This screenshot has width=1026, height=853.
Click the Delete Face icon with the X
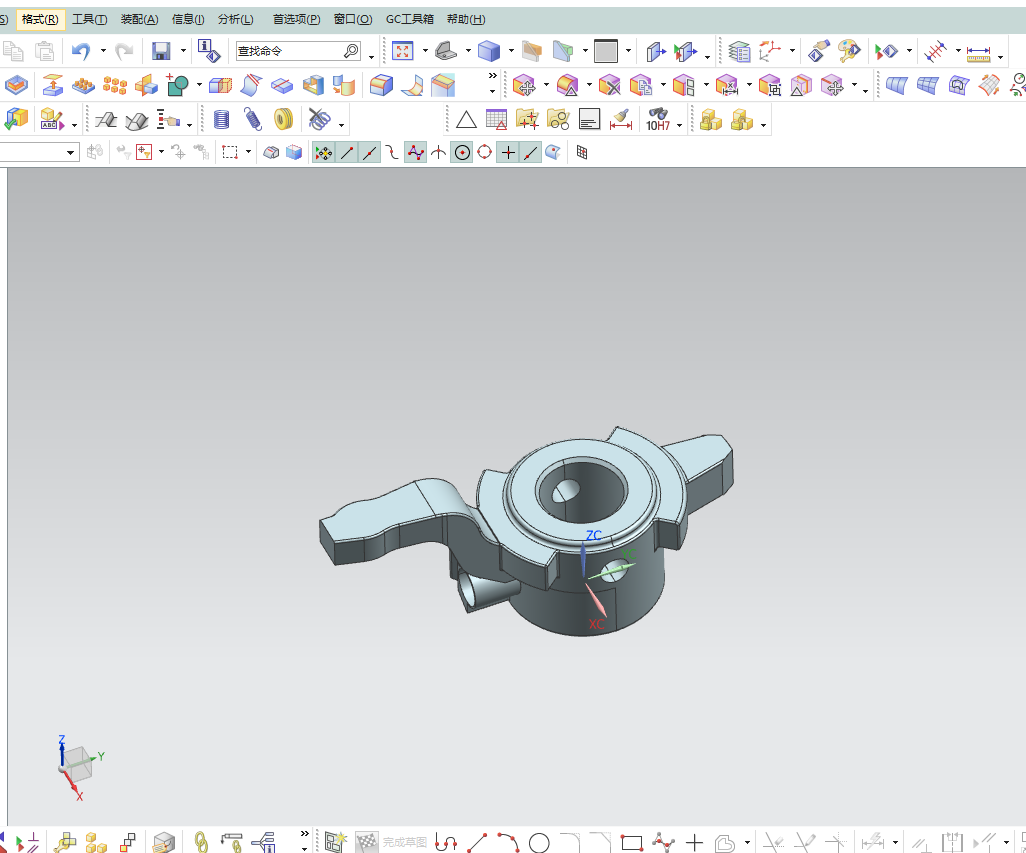pos(609,86)
